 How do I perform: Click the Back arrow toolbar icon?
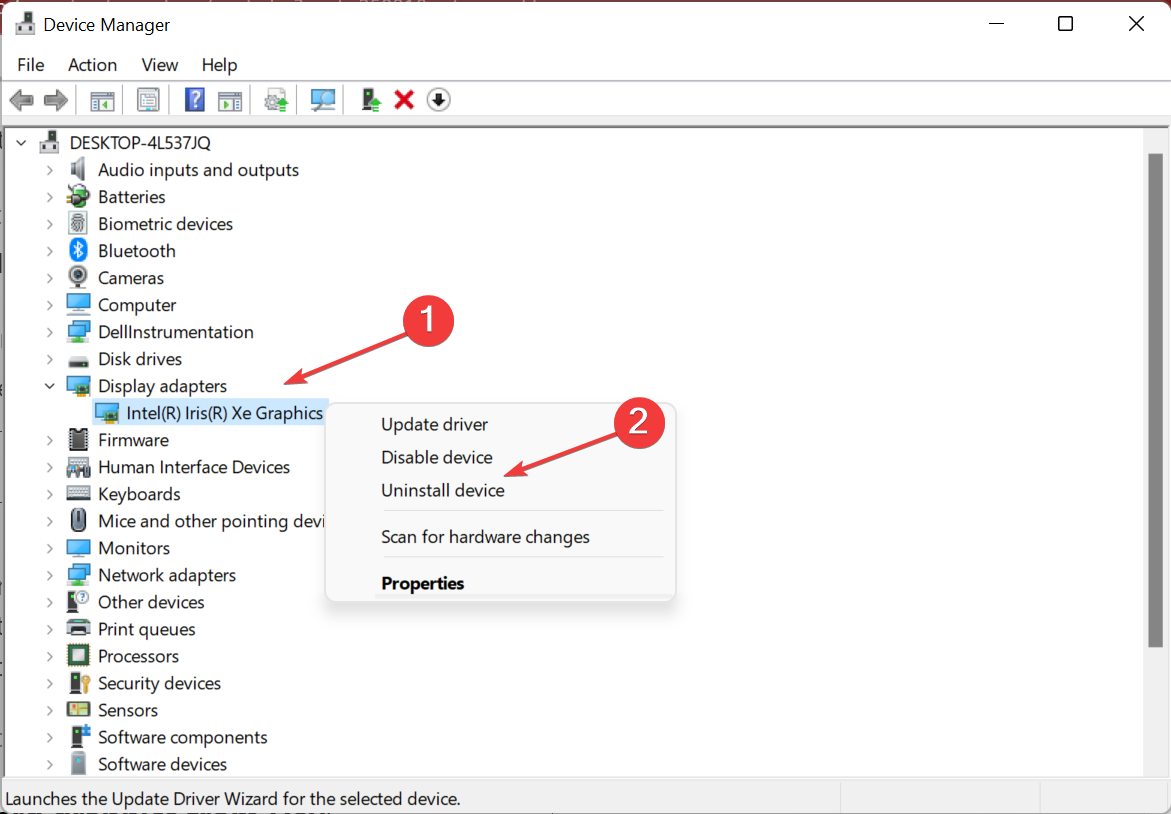[x=21, y=100]
